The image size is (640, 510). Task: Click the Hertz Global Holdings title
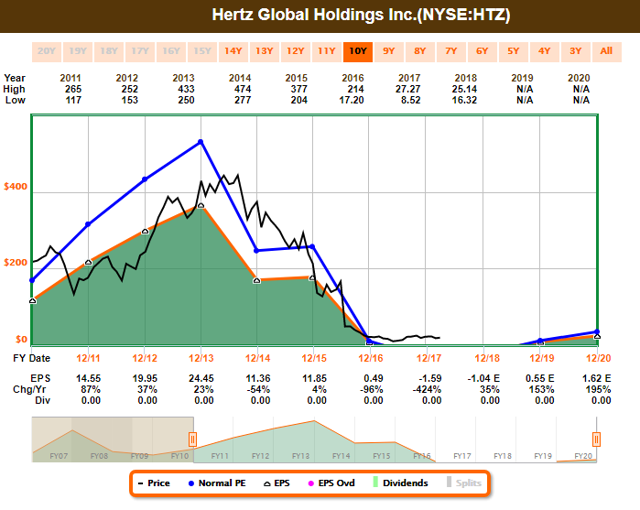click(361, 15)
